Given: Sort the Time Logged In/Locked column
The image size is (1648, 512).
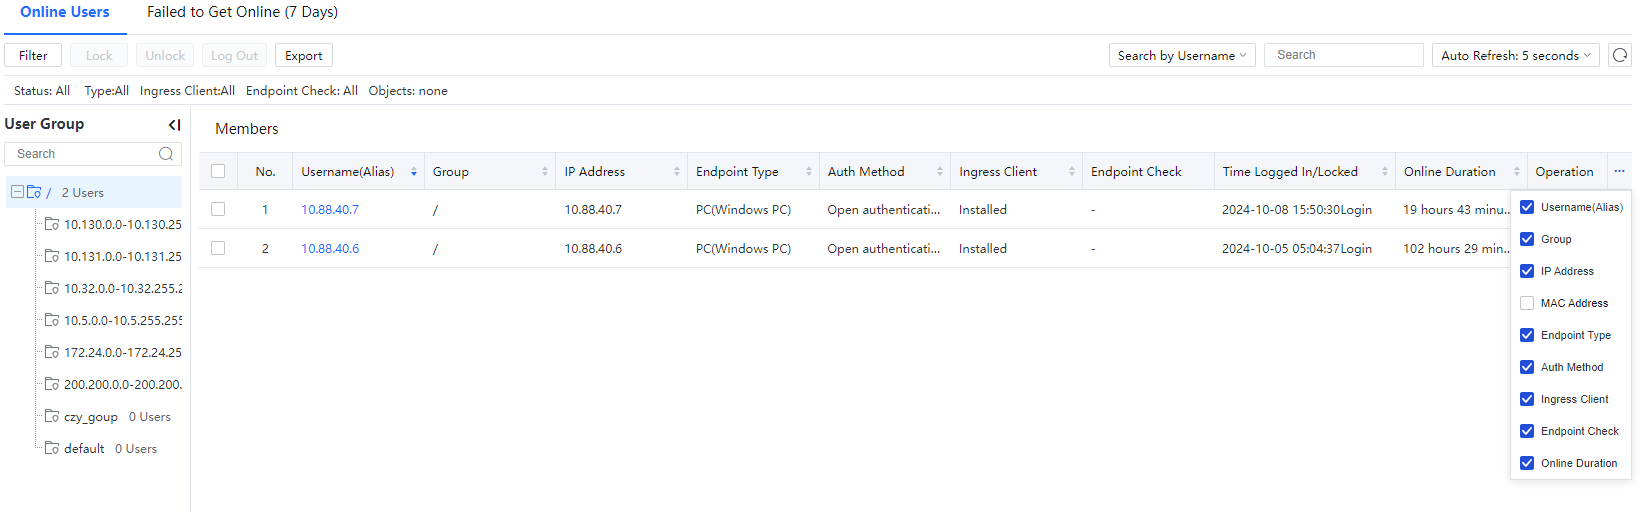Looking at the screenshot, I should click(1385, 172).
